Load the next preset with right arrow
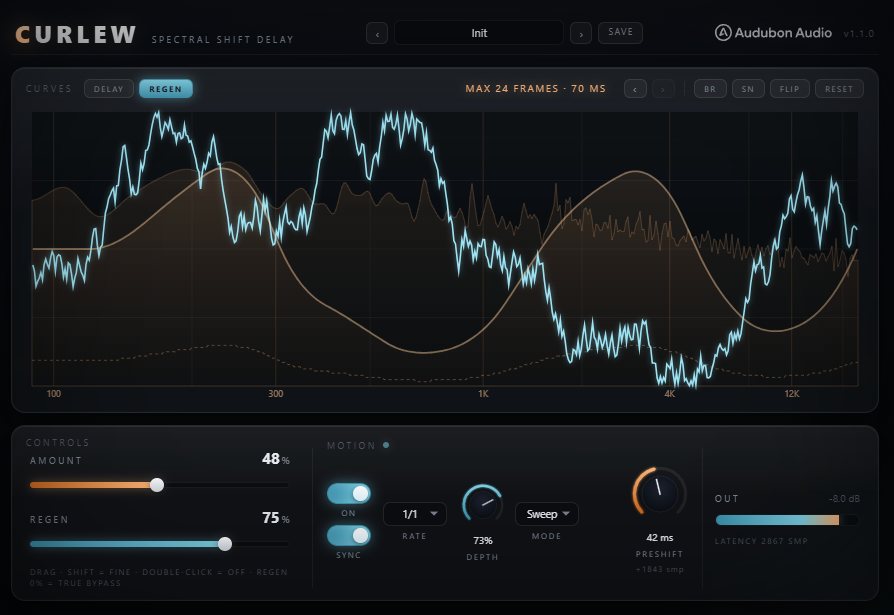Viewport: 894px width, 615px height. pos(580,33)
